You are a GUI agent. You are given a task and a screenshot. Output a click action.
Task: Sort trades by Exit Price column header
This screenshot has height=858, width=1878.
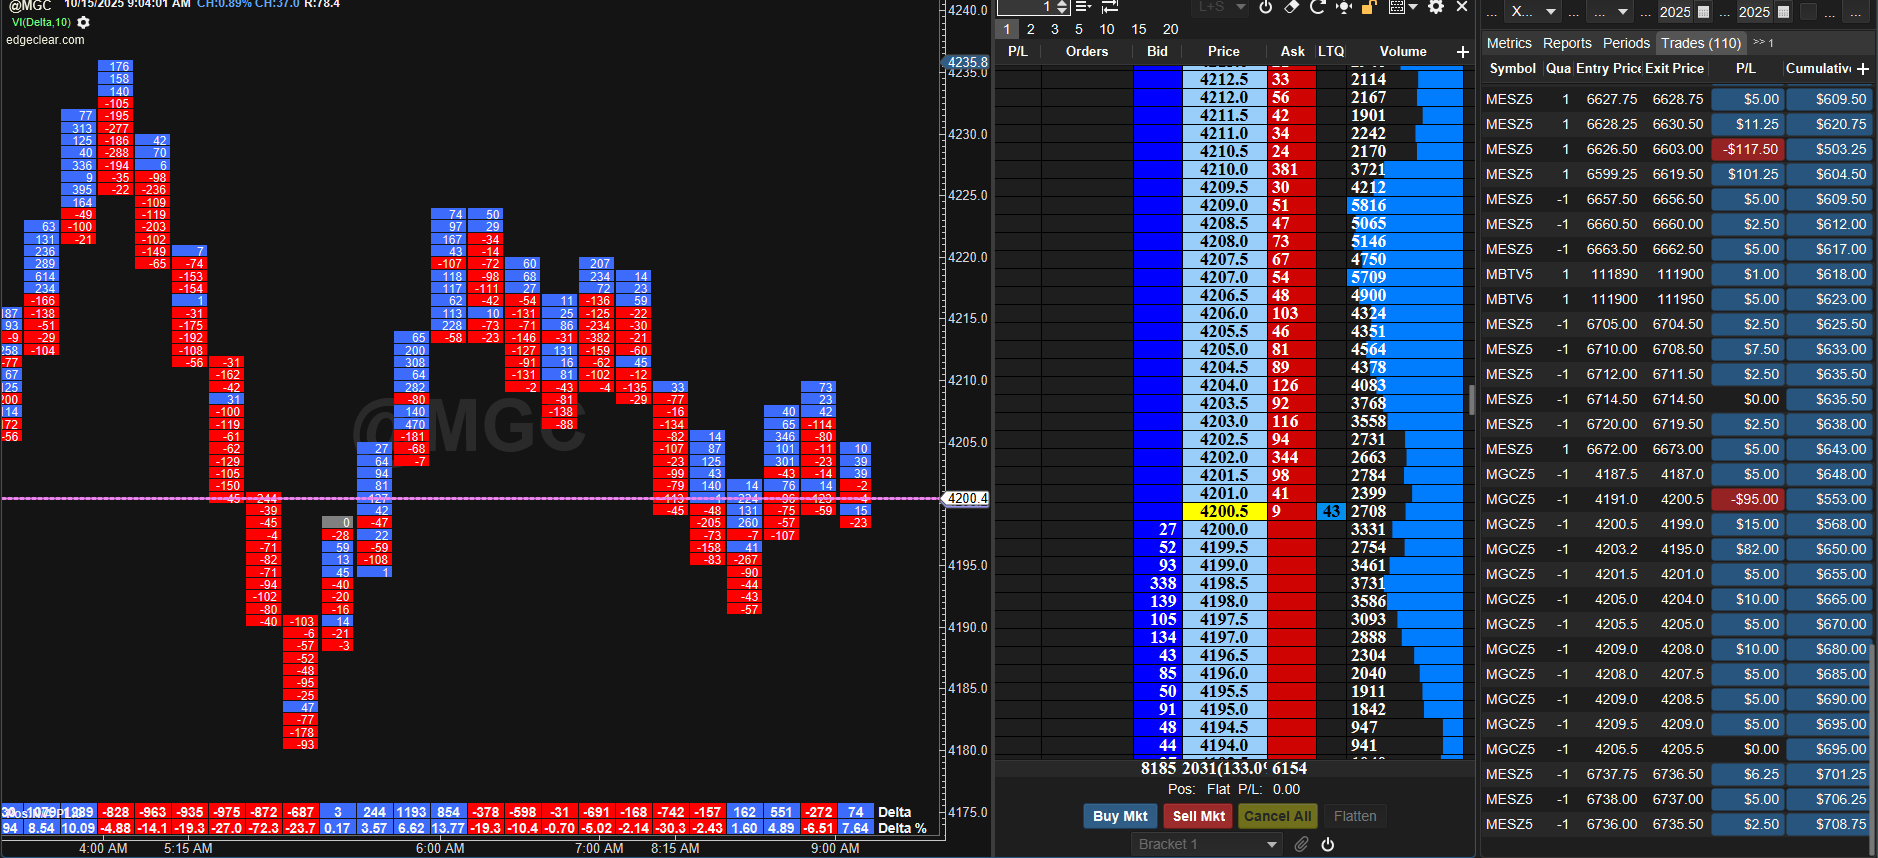(x=1674, y=69)
